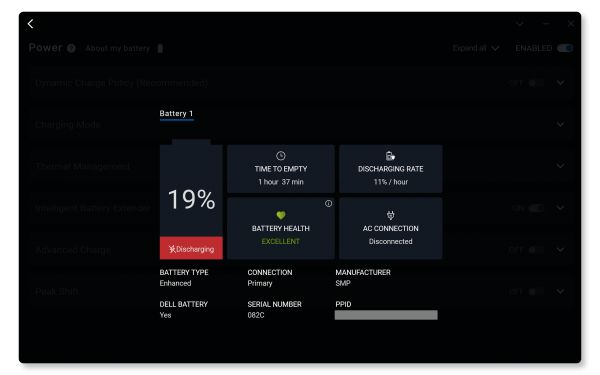Image resolution: width=600 pixels, height=375 pixels.
Task: Open Power help question mark icon
Action: [x=71, y=48]
